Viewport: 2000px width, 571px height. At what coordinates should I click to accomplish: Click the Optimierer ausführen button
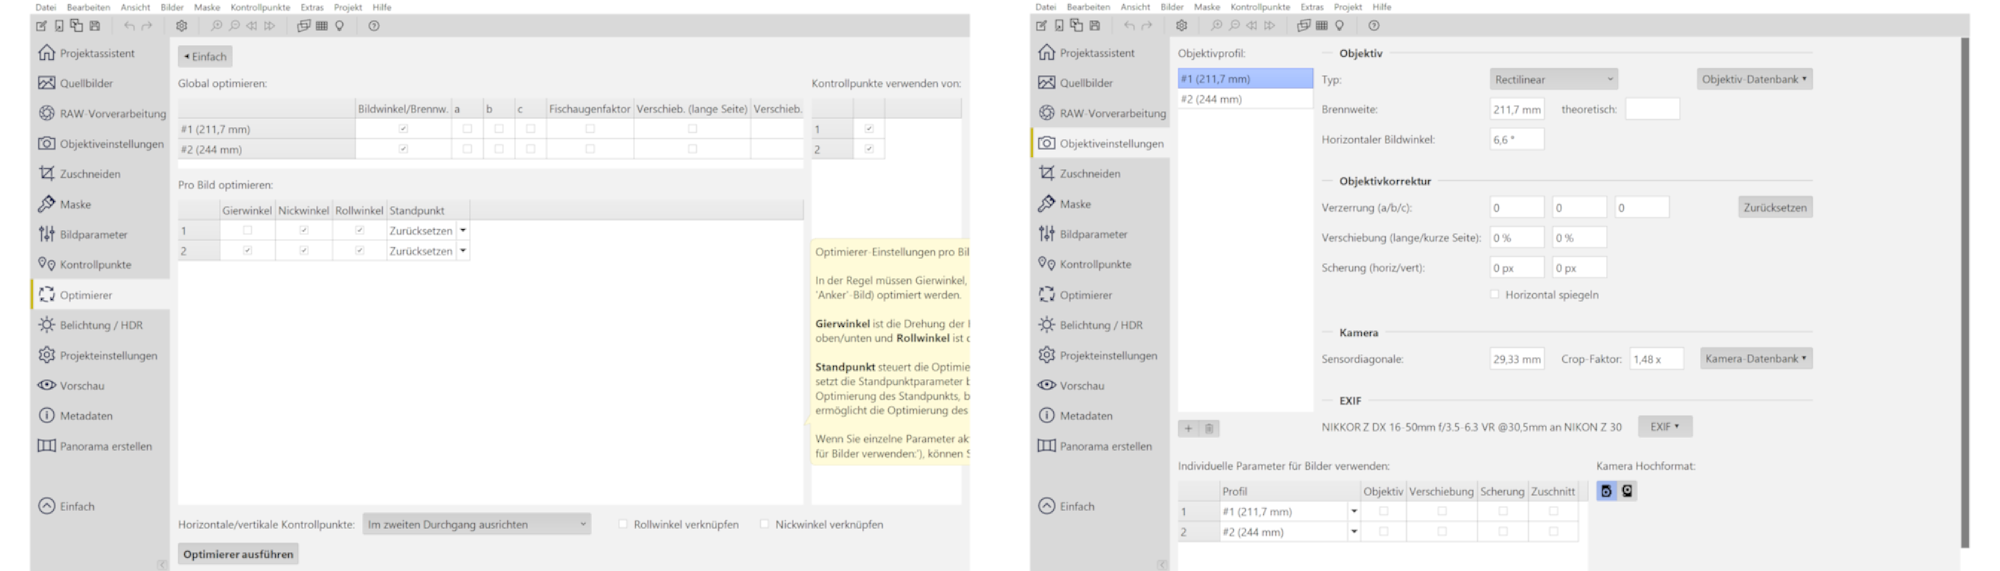coord(238,554)
